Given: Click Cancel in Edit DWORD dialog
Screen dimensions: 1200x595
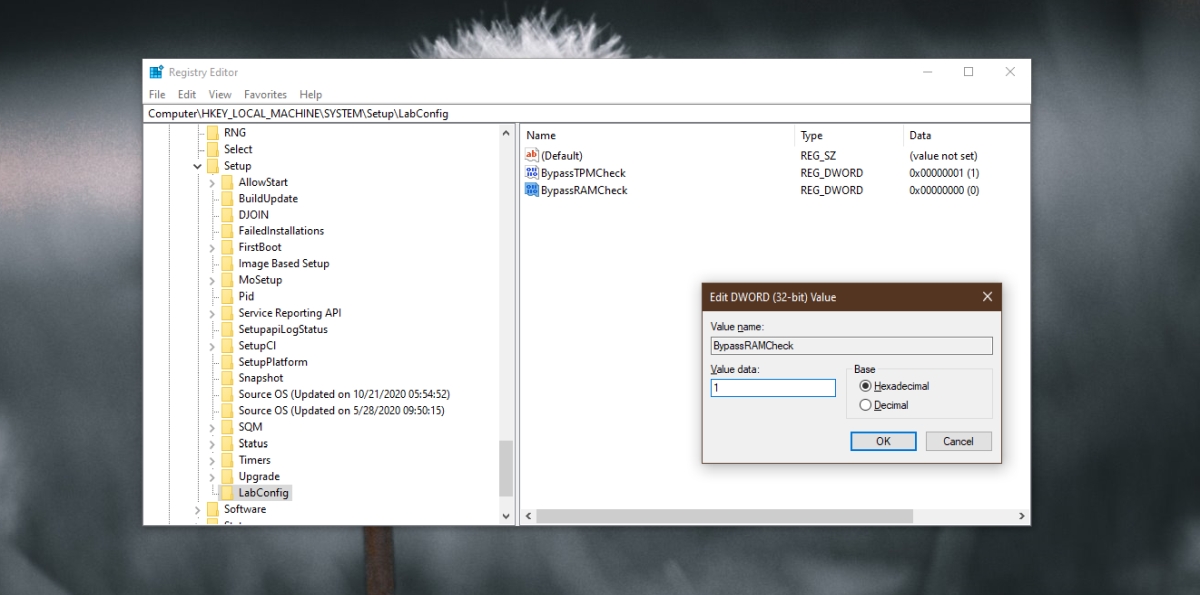Looking at the screenshot, I should (958, 441).
